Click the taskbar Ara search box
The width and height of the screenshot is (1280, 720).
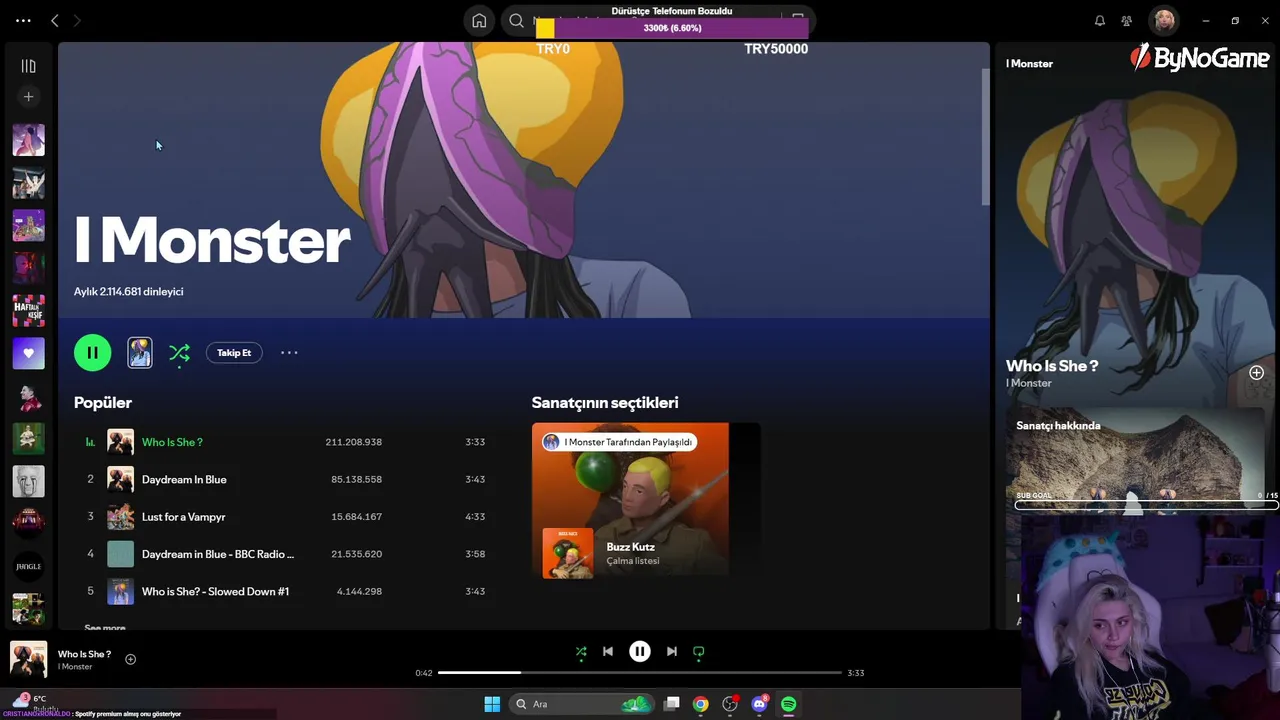pos(582,704)
